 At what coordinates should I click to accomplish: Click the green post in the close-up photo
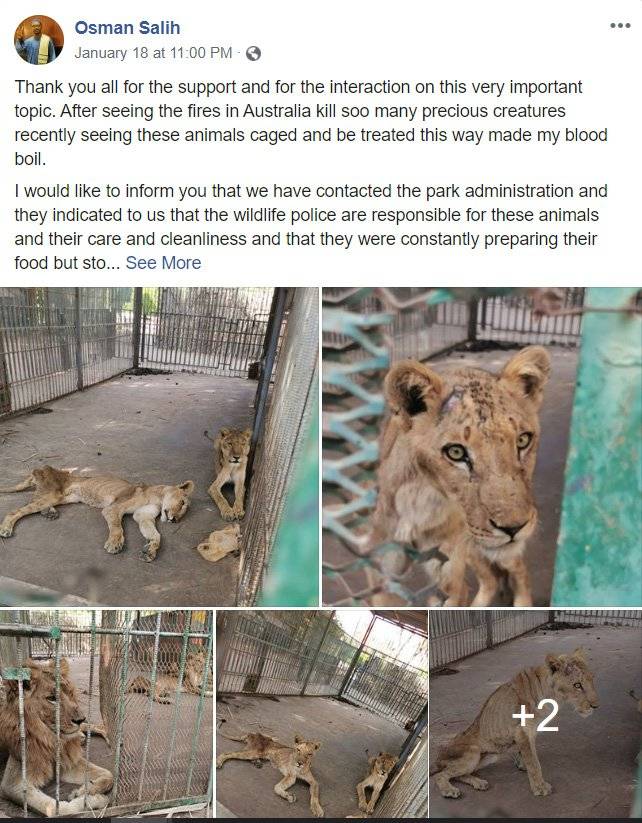click(x=598, y=446)
